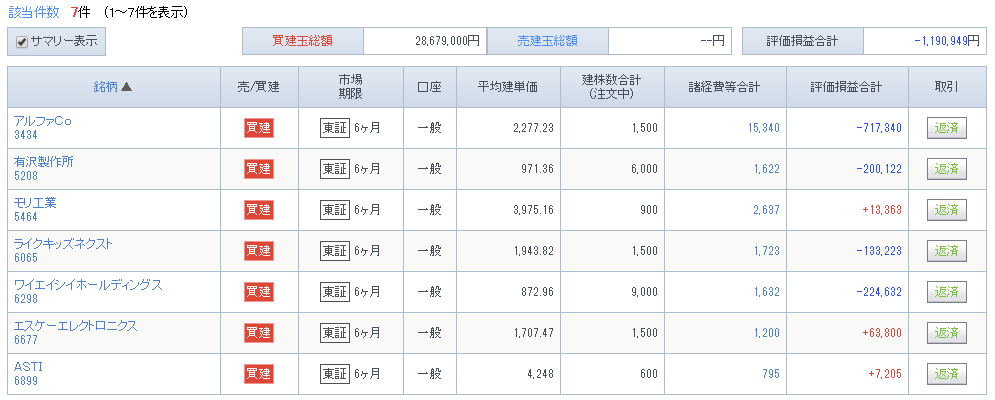The height and width of the screenshot is (400, 995).
Task: Click 返済 button for ライクキッズネクスト
Action: click(946, 251)
